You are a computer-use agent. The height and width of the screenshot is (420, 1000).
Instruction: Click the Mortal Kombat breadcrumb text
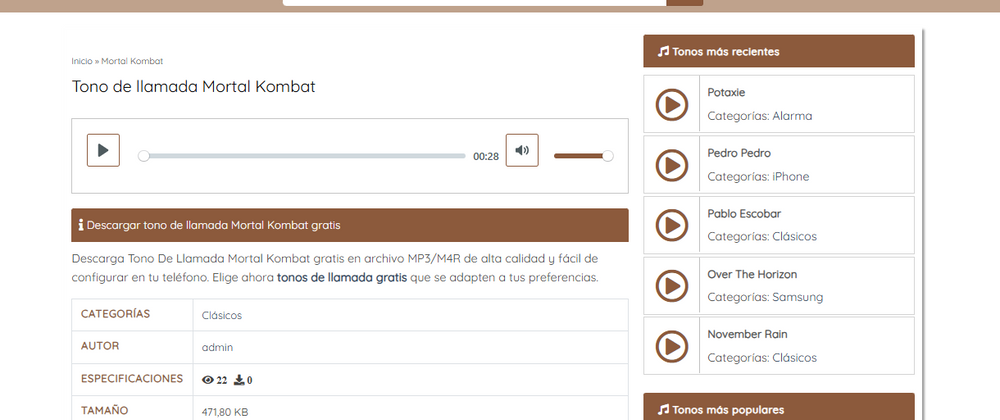pyautogui.click(x=132, y=61)
